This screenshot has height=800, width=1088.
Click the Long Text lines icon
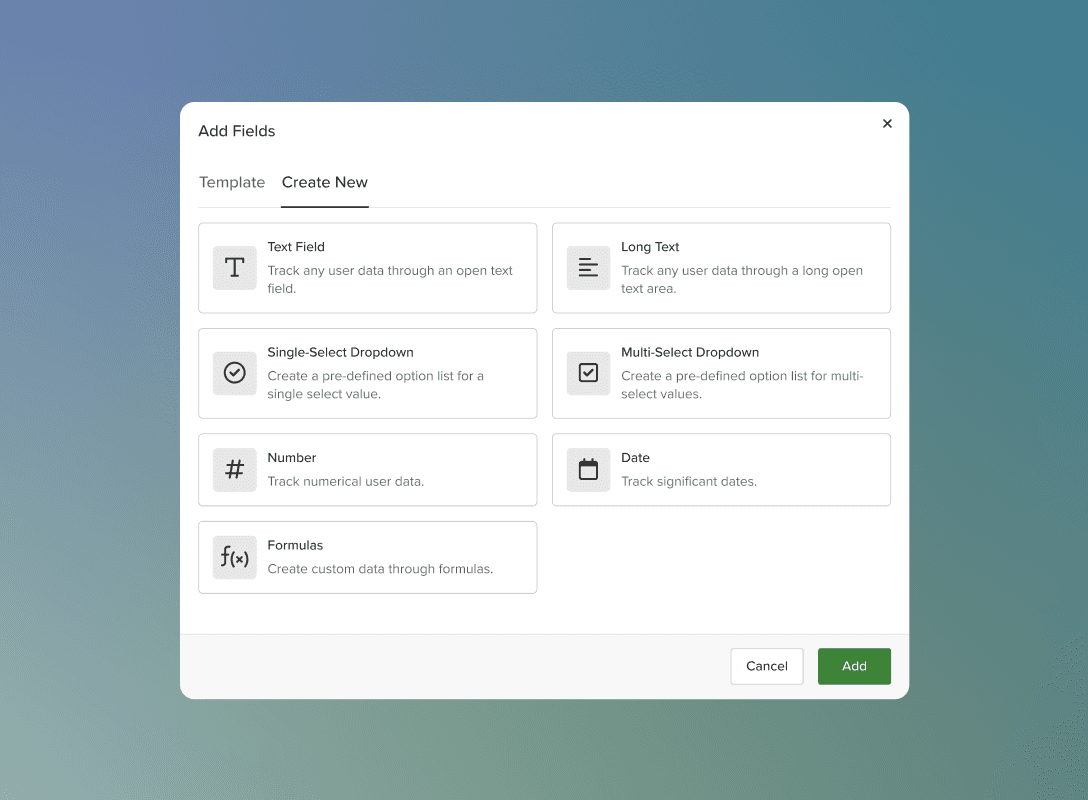pyautogui.click(x=588, y=268)
